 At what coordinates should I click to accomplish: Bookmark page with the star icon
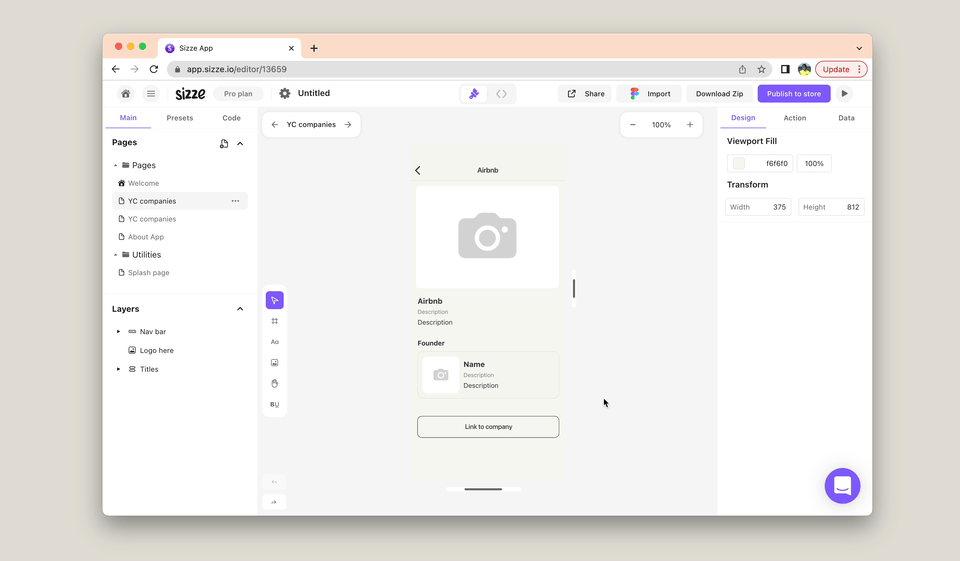762,69
